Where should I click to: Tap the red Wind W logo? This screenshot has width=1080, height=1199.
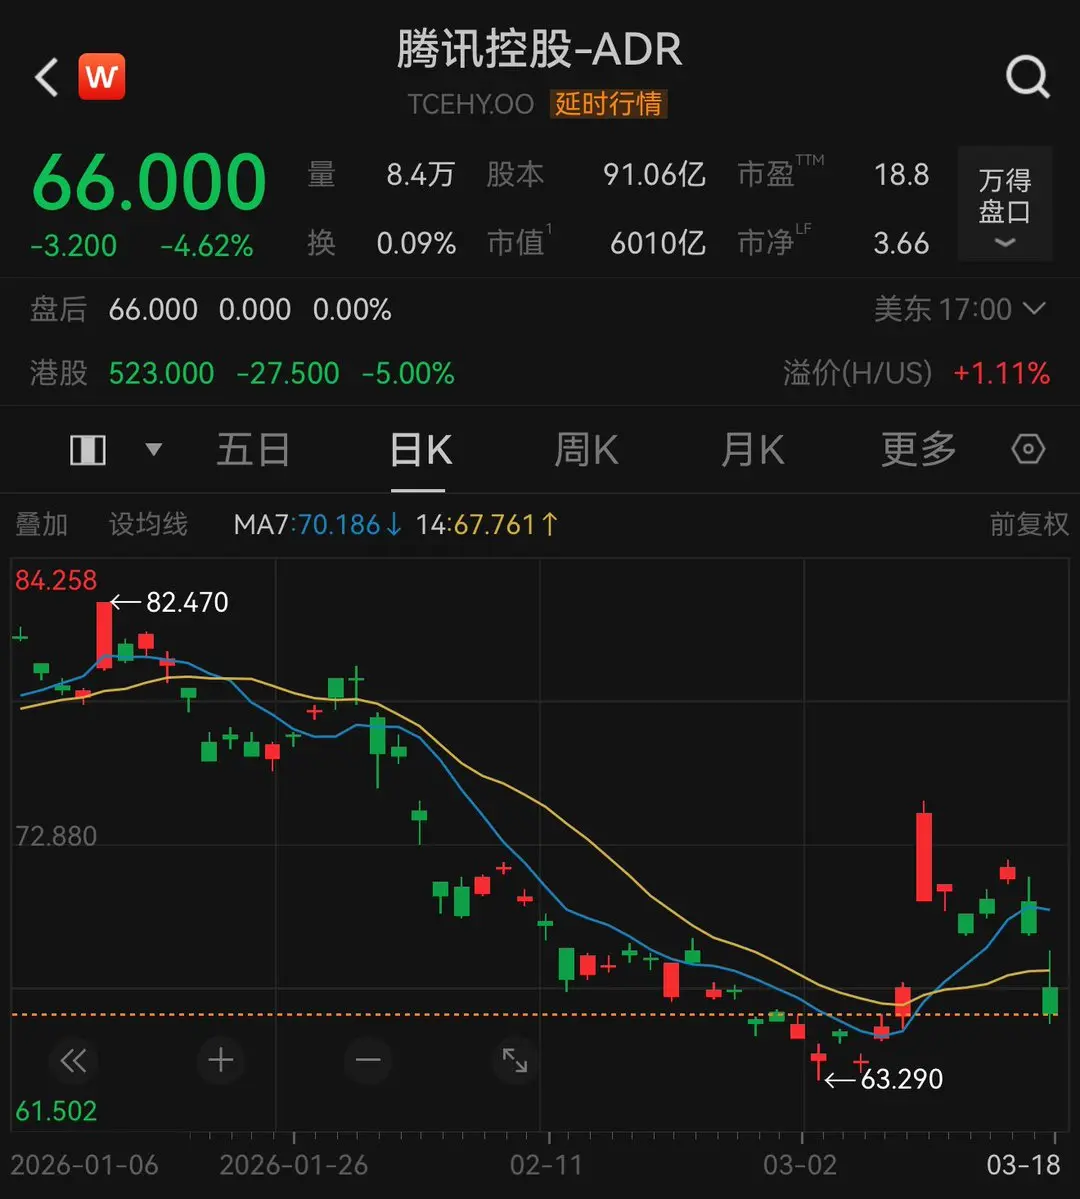102,76
